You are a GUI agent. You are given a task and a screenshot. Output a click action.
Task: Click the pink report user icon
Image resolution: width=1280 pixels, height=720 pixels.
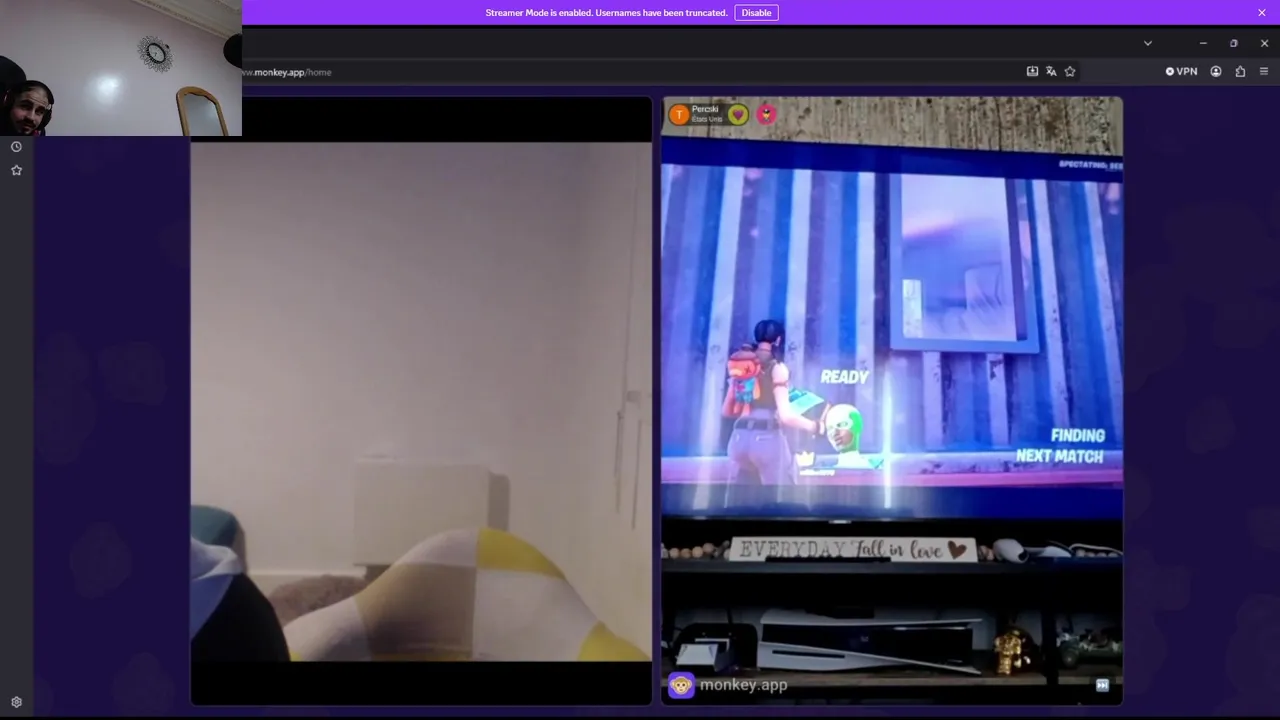(x=766, y=114)
